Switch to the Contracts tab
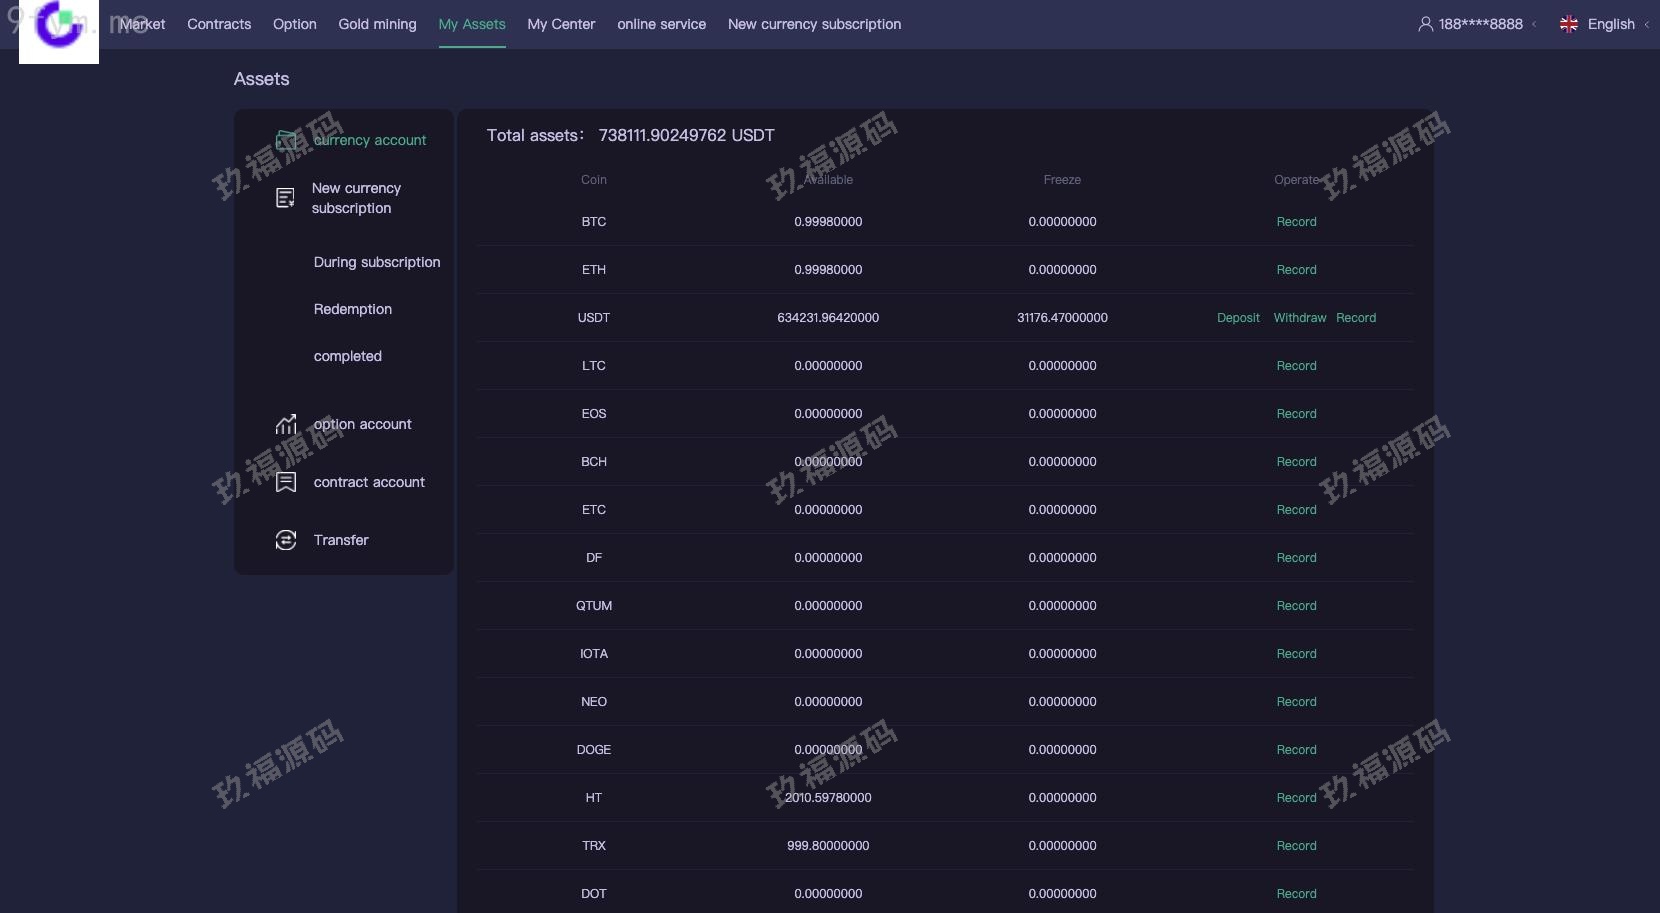 [x=219, y=24]
